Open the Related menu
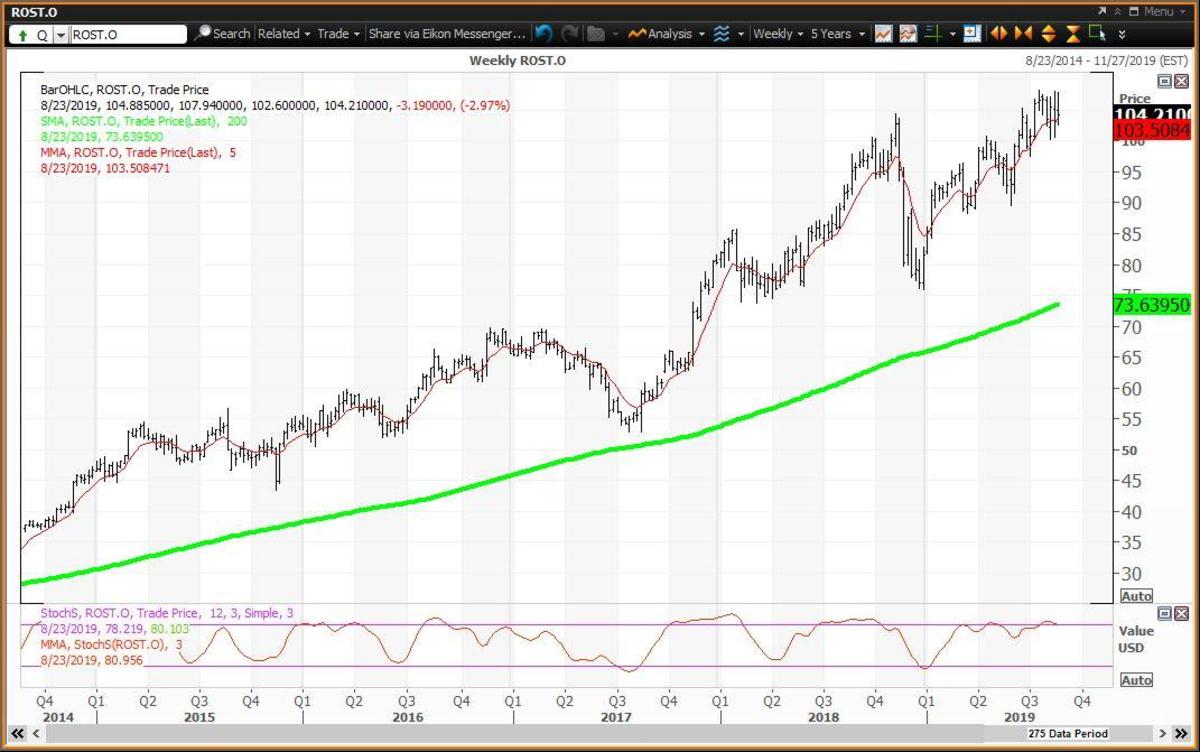1200x752 pixels. pos(284,34)
